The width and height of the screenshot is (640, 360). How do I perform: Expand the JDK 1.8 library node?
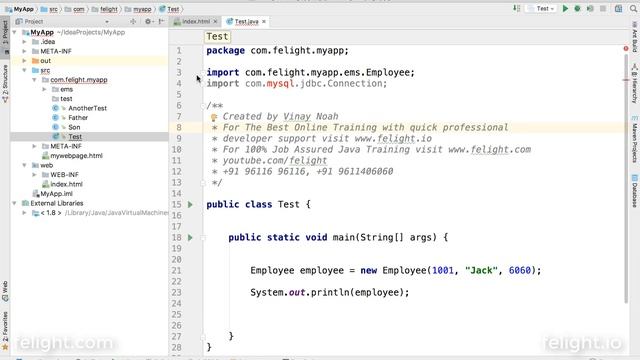pos(24,213)
